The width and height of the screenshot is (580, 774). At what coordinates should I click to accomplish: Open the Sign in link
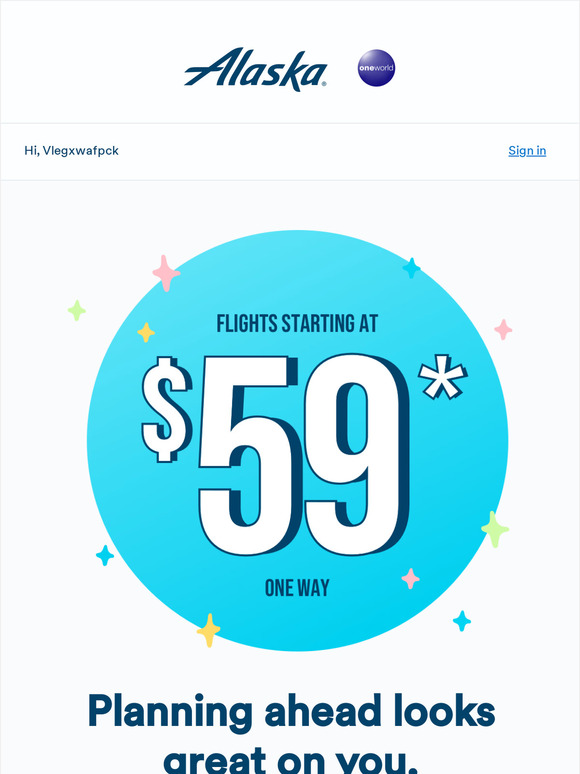pyautogui.click(x=527, y=151)
